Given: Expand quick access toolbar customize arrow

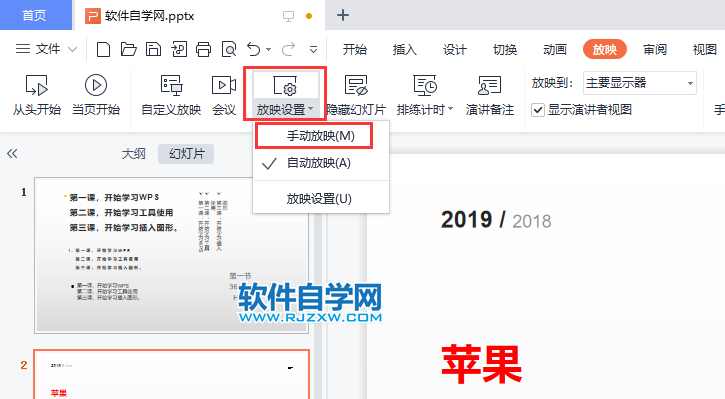Looking at the screenshot, I should [313, 49].
